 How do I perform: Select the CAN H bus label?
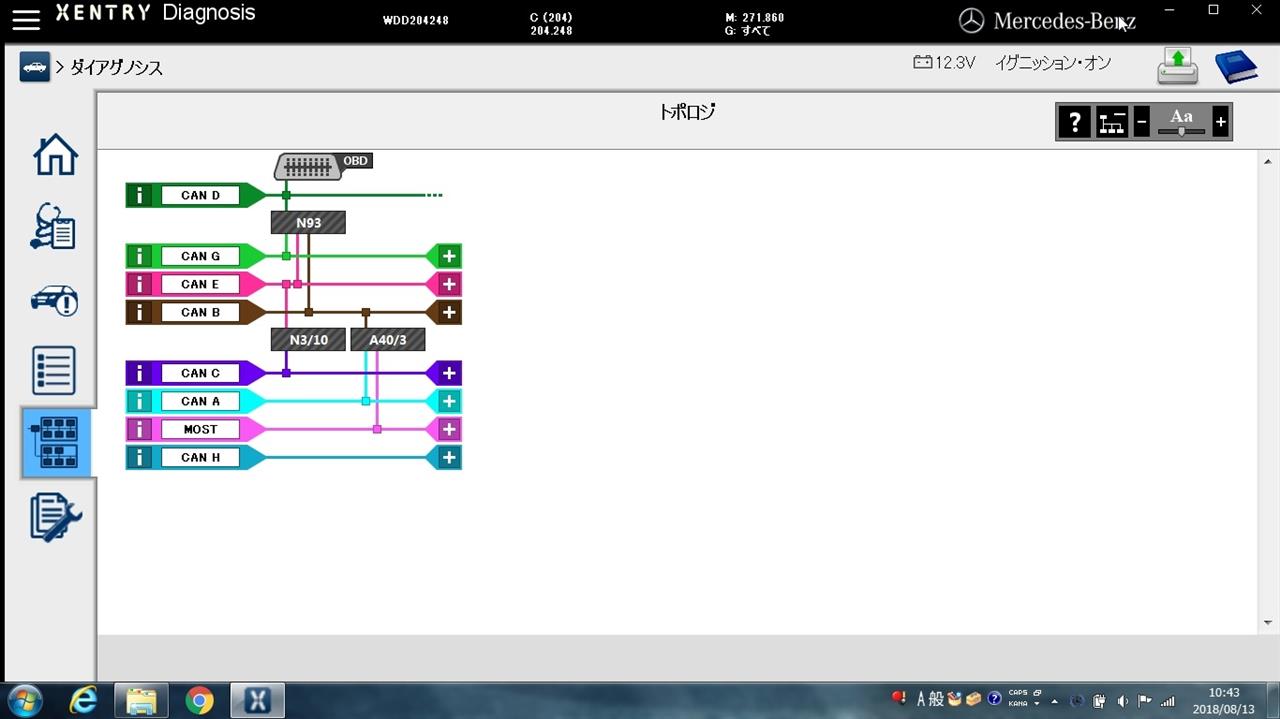coord(200,457)
